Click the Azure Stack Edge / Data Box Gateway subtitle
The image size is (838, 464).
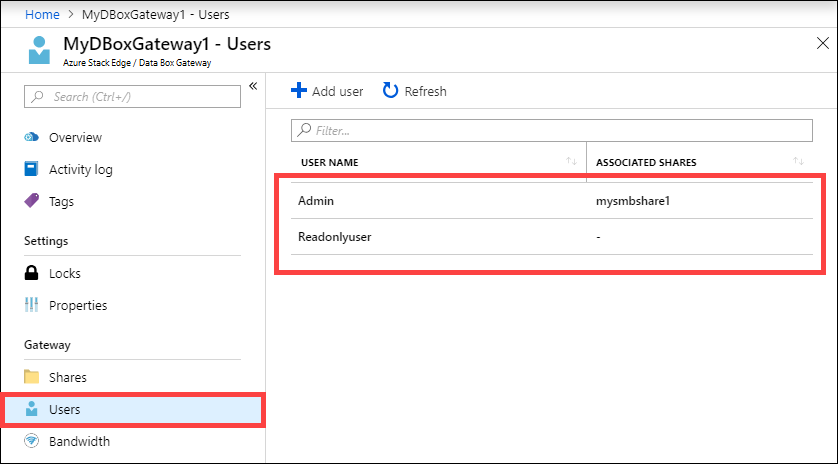click(137, 63)
